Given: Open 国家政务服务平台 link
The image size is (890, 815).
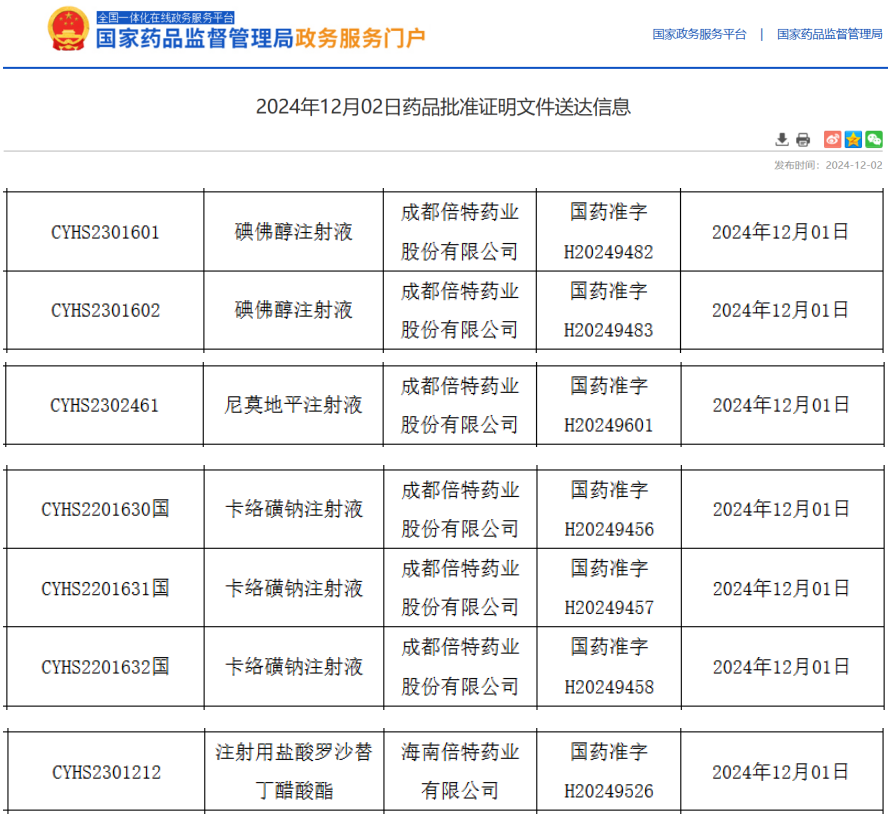Looking at the screenshot, I should click(x=699, y=35).
